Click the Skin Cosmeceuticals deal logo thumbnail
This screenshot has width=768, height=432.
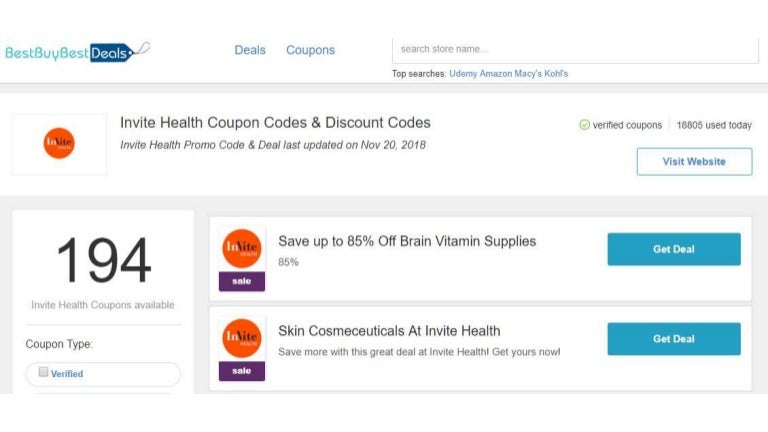pyautogui.click(x=242, y=338)
